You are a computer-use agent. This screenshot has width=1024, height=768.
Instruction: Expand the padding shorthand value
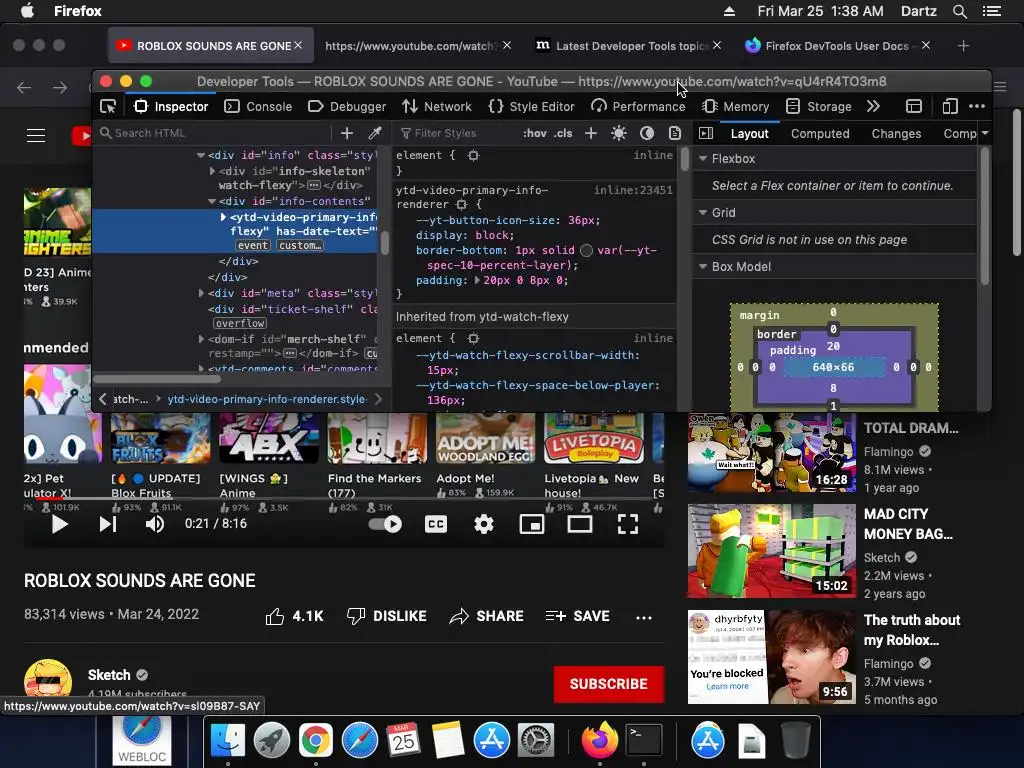click(x=477, y=280)
